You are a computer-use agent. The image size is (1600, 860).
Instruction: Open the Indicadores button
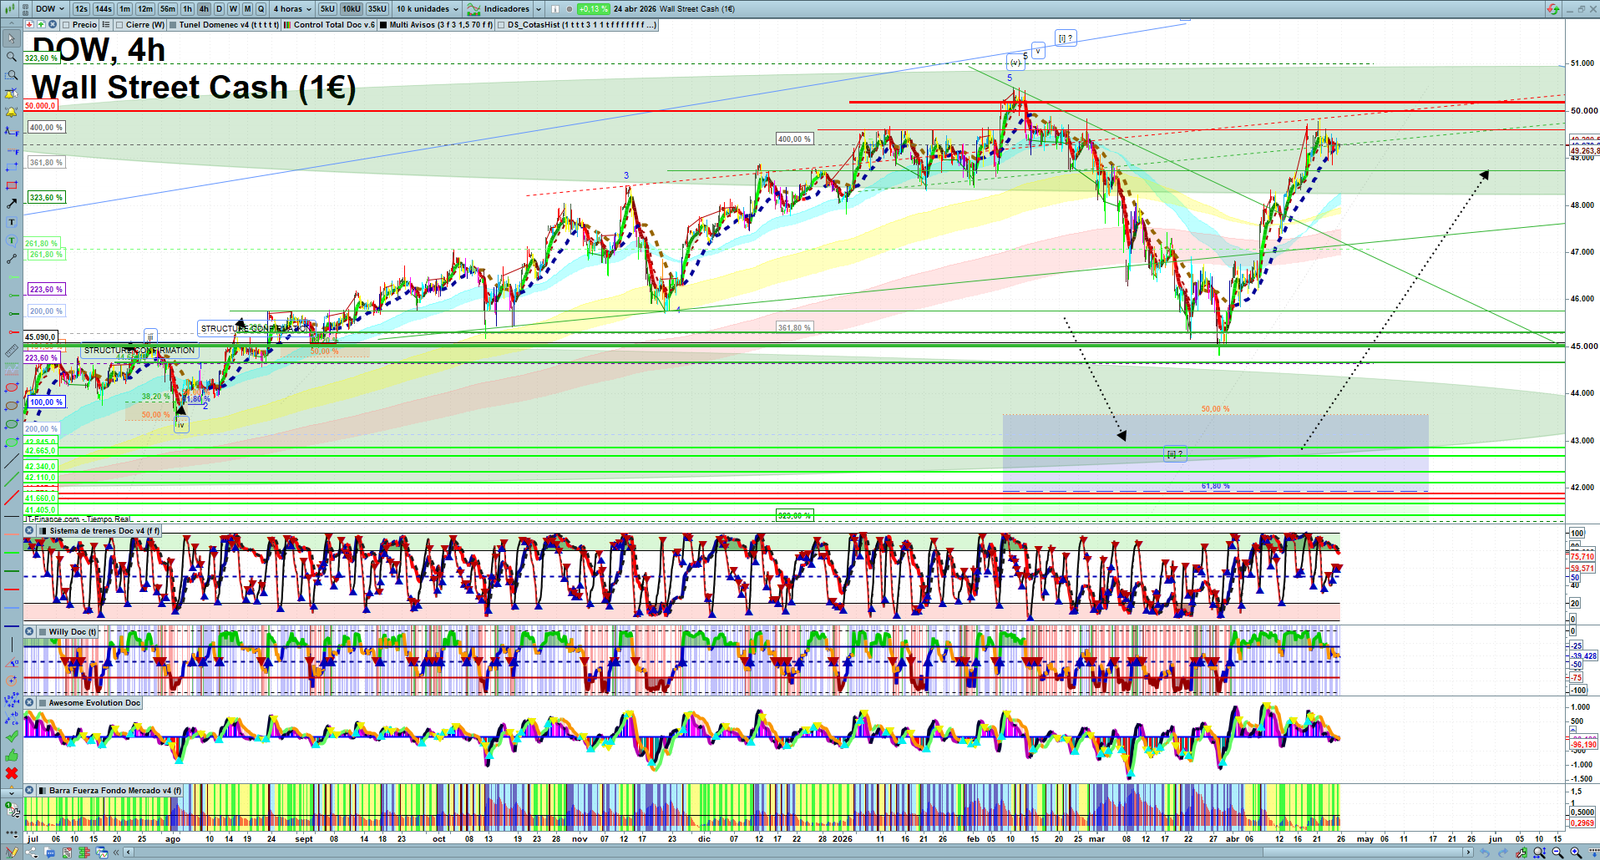click(x=499, y=9)
